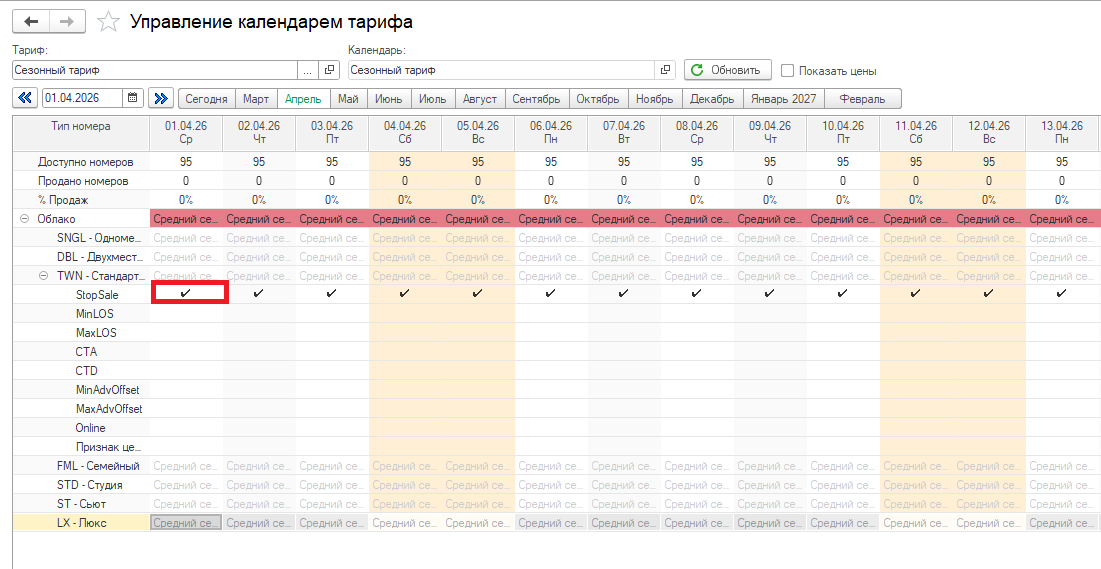
Task: Open tariff selection via ellipsis button
Action: (308, 70)
